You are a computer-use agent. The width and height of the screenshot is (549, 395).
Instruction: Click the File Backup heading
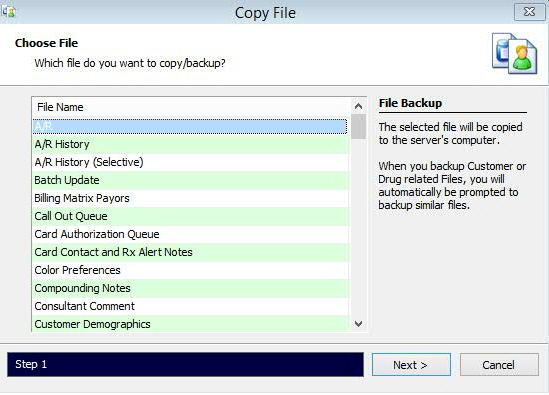click(410, 103)
